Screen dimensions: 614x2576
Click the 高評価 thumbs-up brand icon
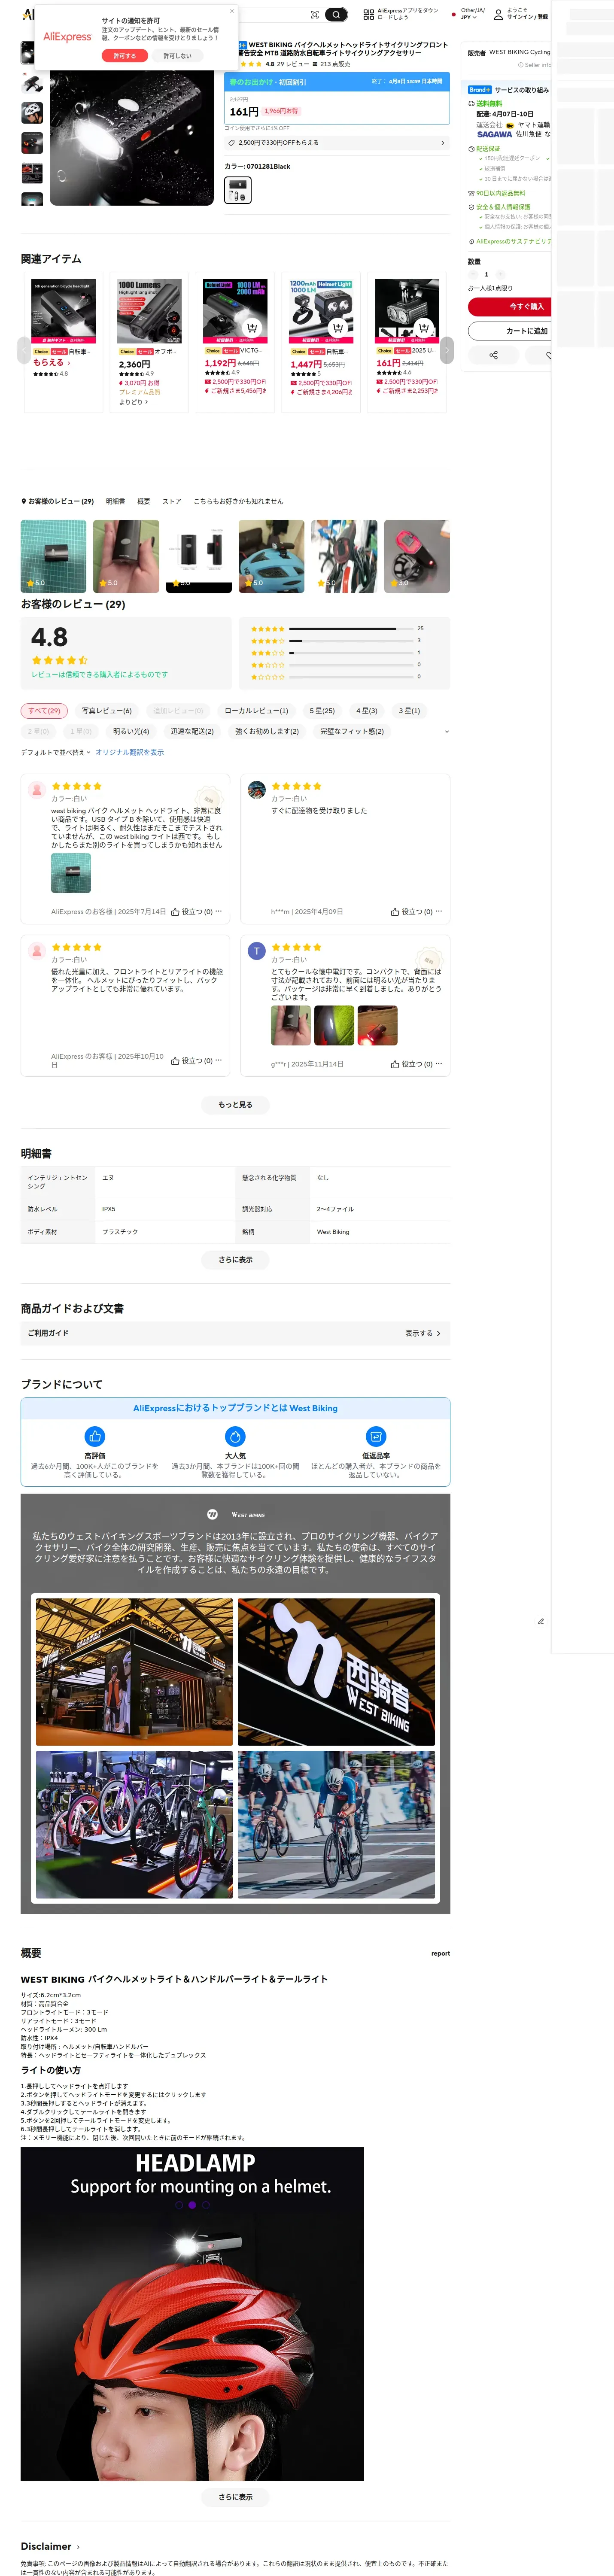(95, 1436)
